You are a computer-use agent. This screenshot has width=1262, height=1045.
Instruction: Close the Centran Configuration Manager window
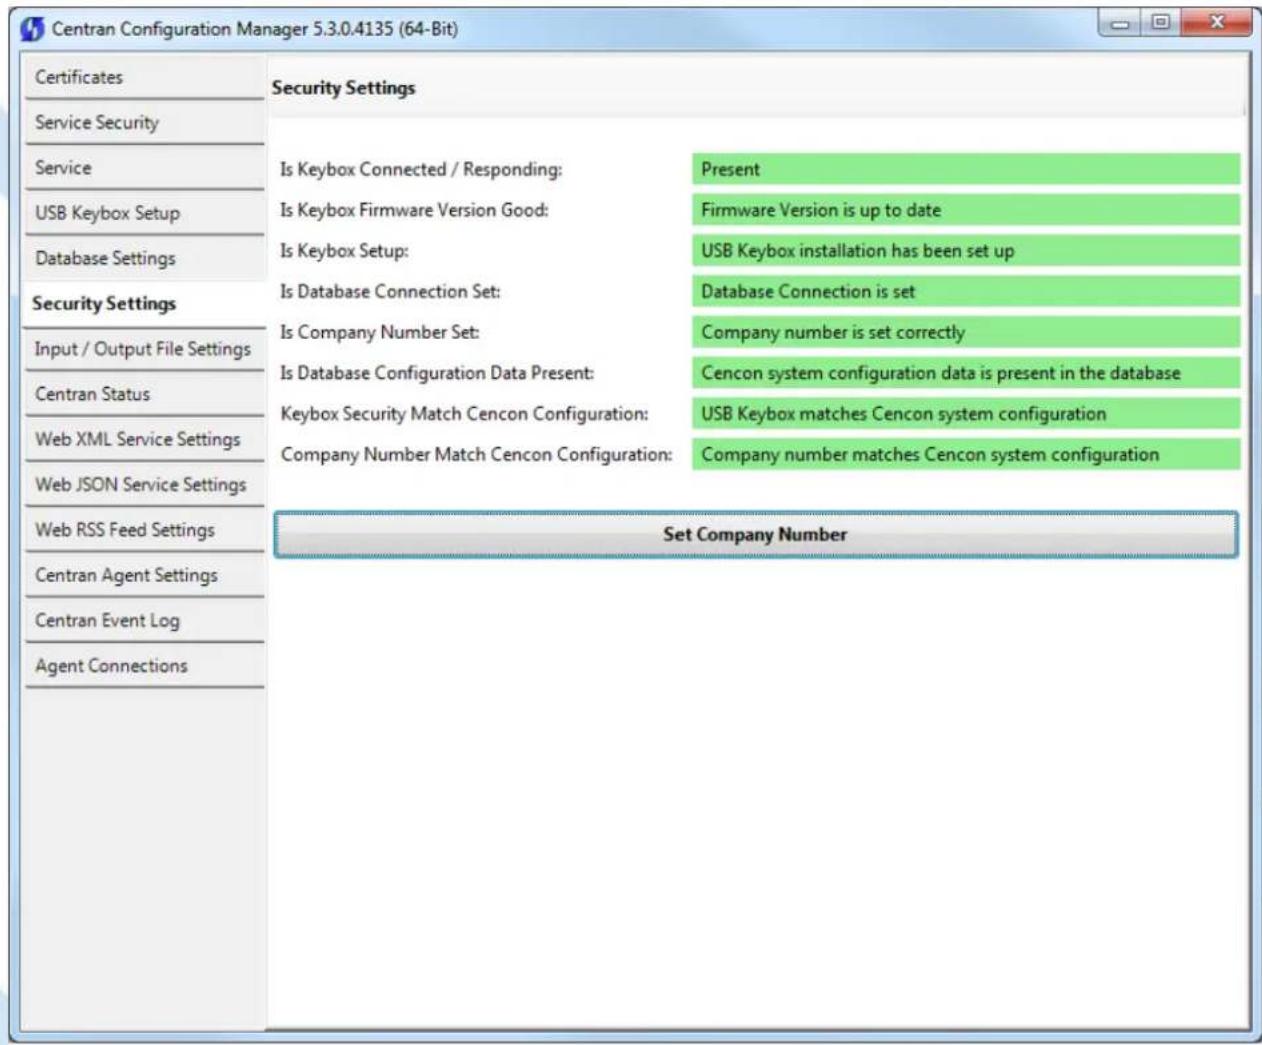point(1216,22)
